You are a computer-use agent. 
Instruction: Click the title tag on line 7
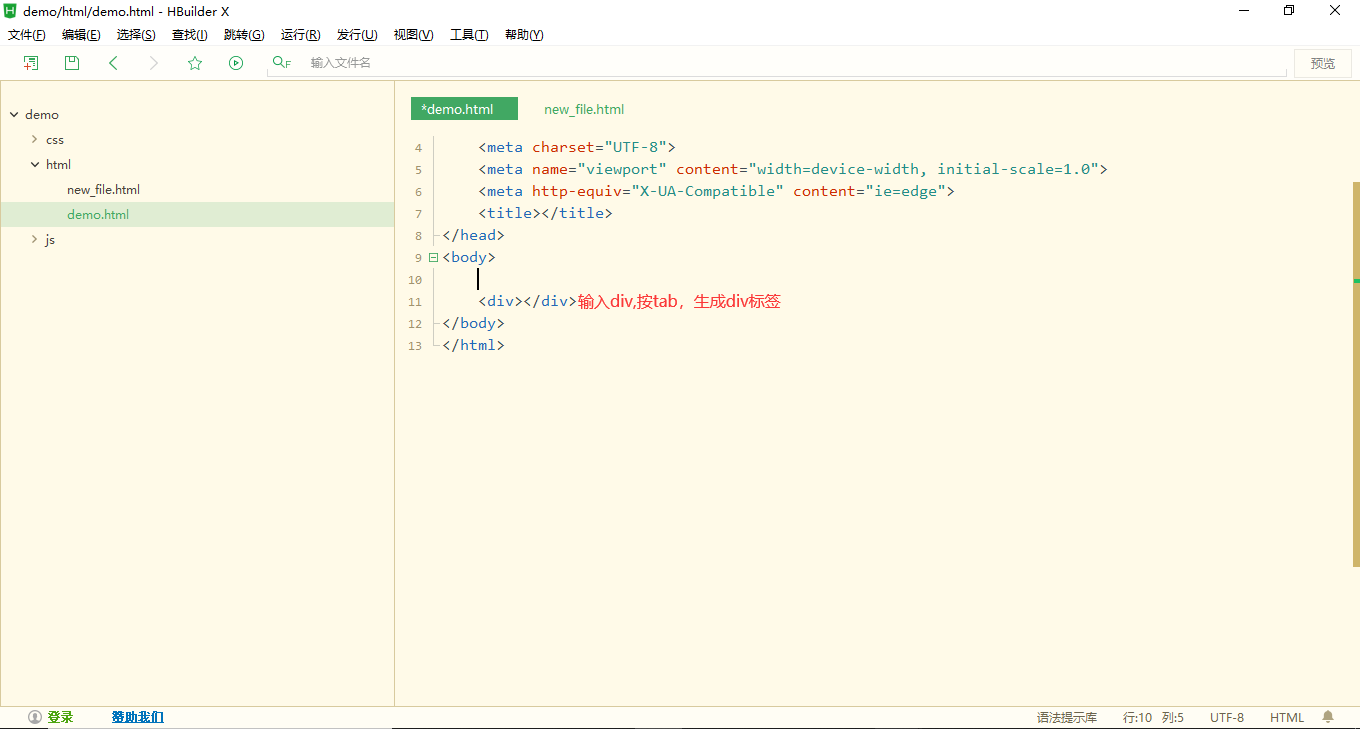pyautogui.click(x=545, y=213)
